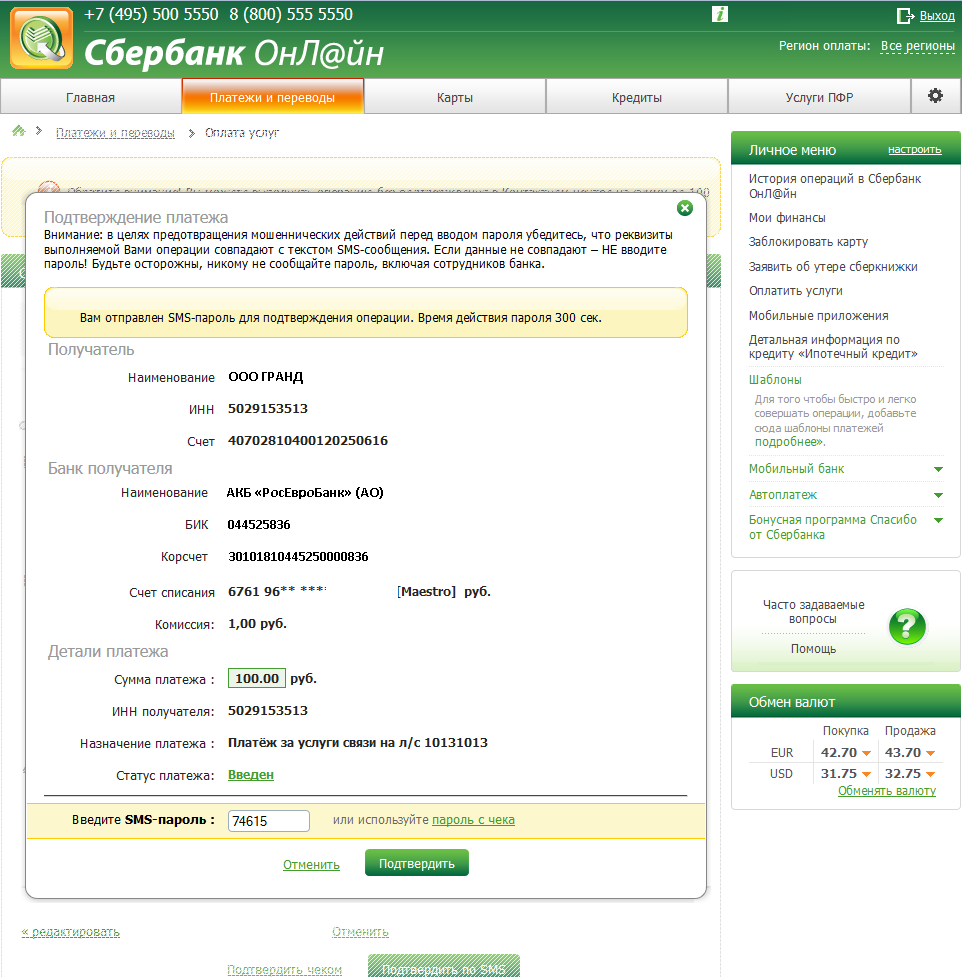962x979 pixels.
Task: Click the recipient name ООО ГРАНД
Action: 266,377
